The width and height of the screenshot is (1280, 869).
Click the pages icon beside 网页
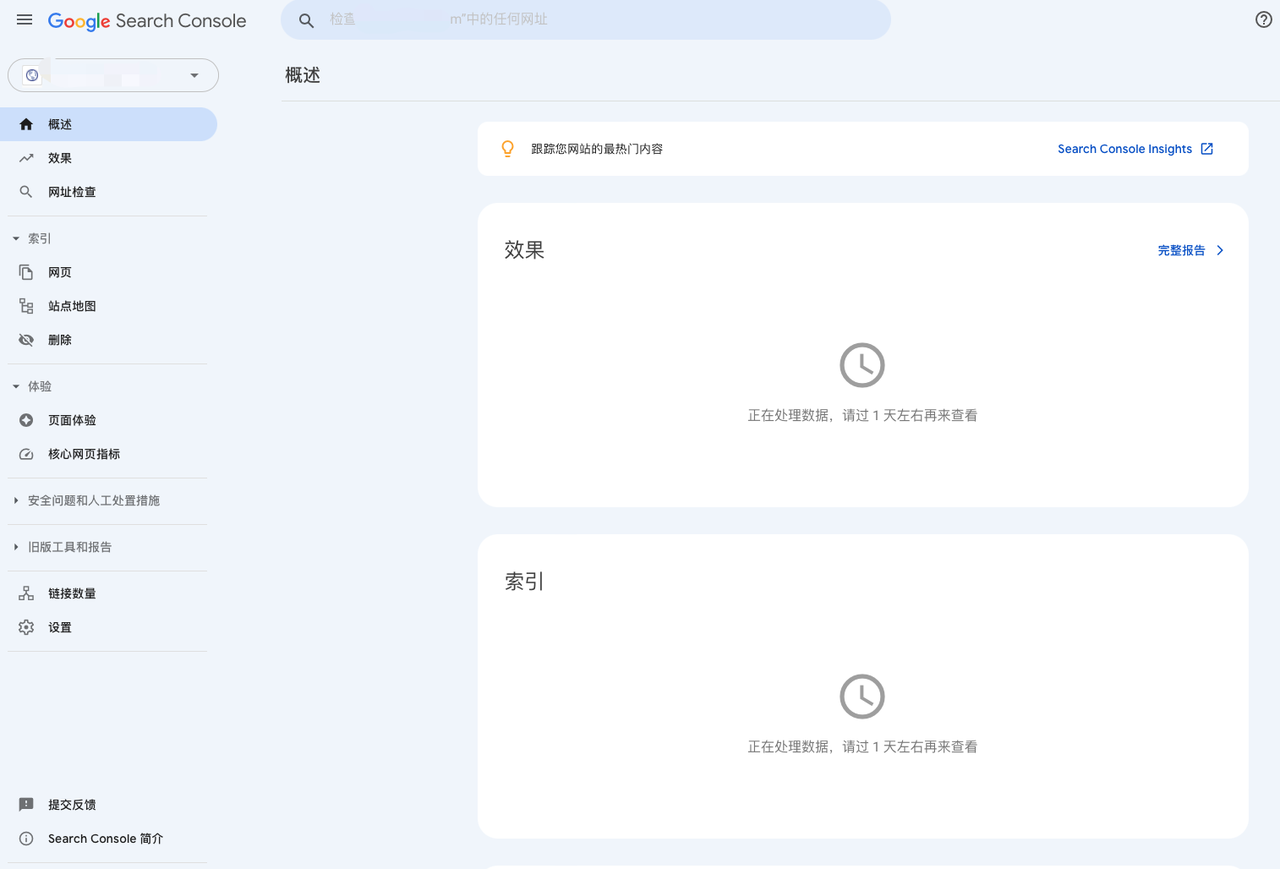[x=26, y=272]
